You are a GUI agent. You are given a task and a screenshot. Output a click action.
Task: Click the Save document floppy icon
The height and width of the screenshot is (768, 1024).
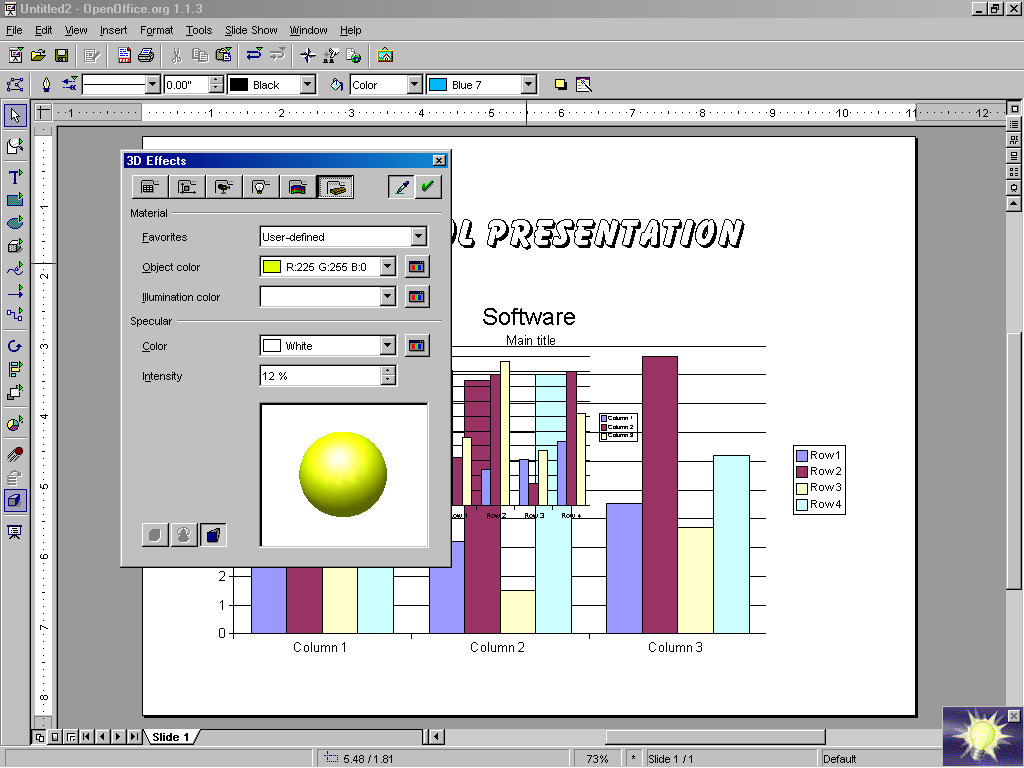click(61, 55)
